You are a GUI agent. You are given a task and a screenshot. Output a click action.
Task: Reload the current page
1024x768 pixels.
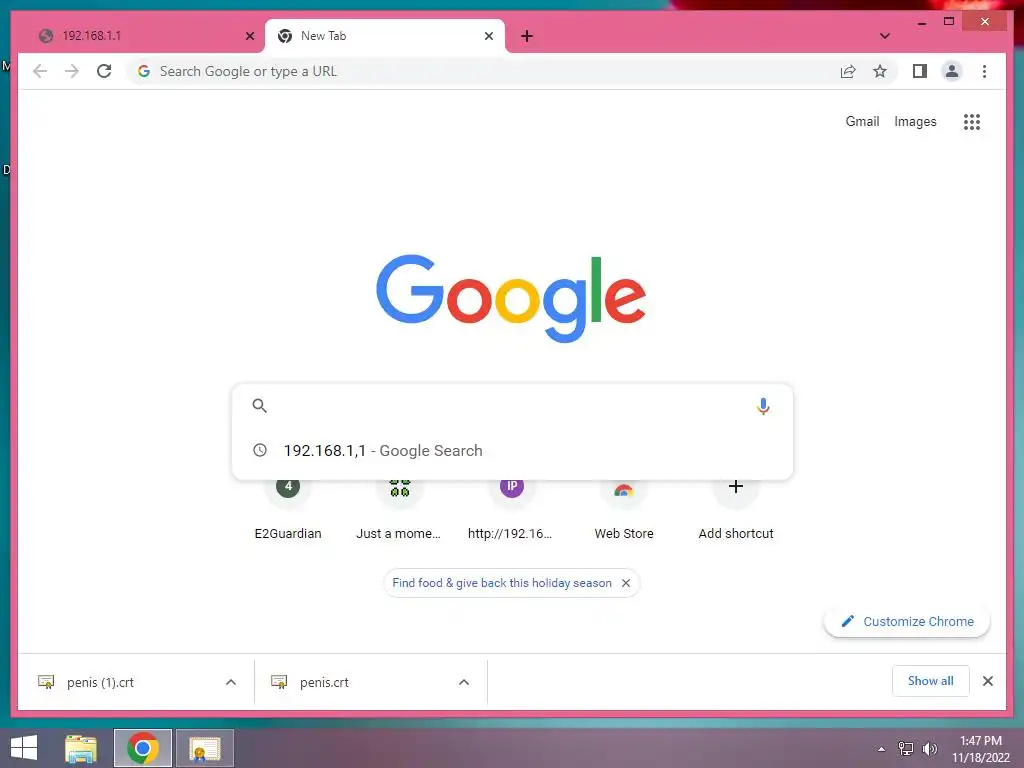pos(104,71)
